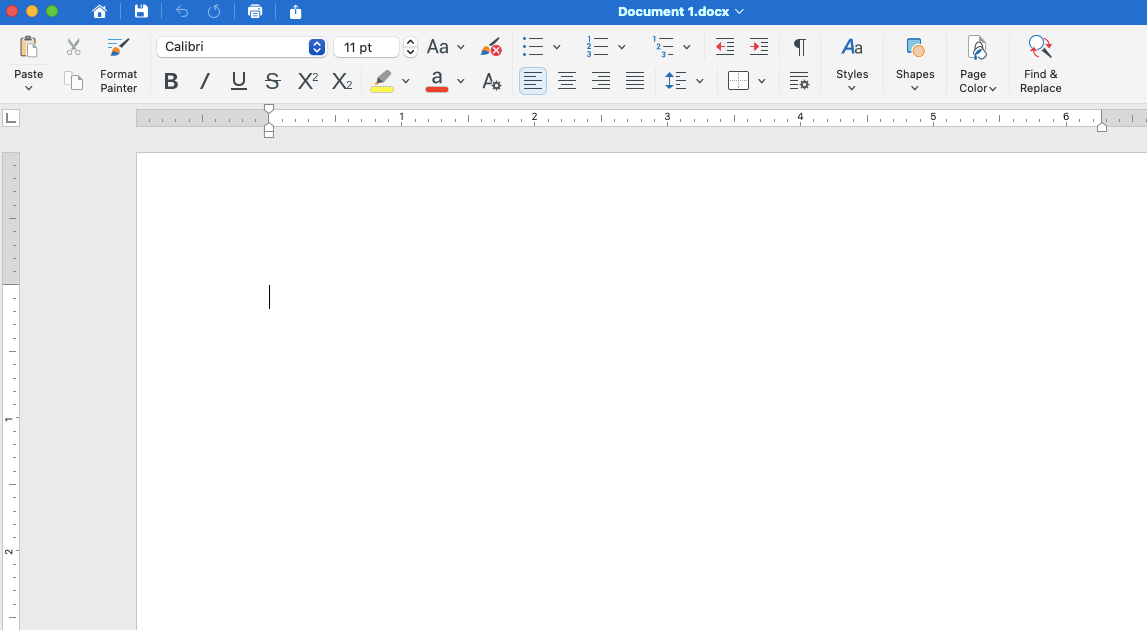Image resolution: width=1147 pixels, height=630 pixels.
Task: Open the Document 1.docx title dropdown
Action: [680, 12]
